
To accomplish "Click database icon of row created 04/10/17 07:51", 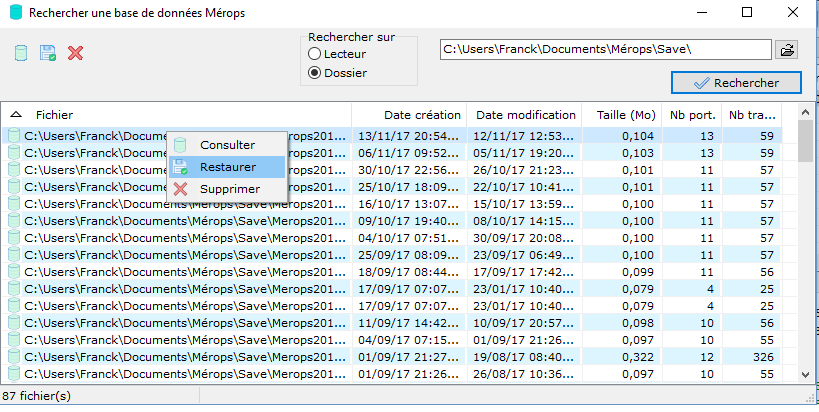I will (x=14, y=238).
